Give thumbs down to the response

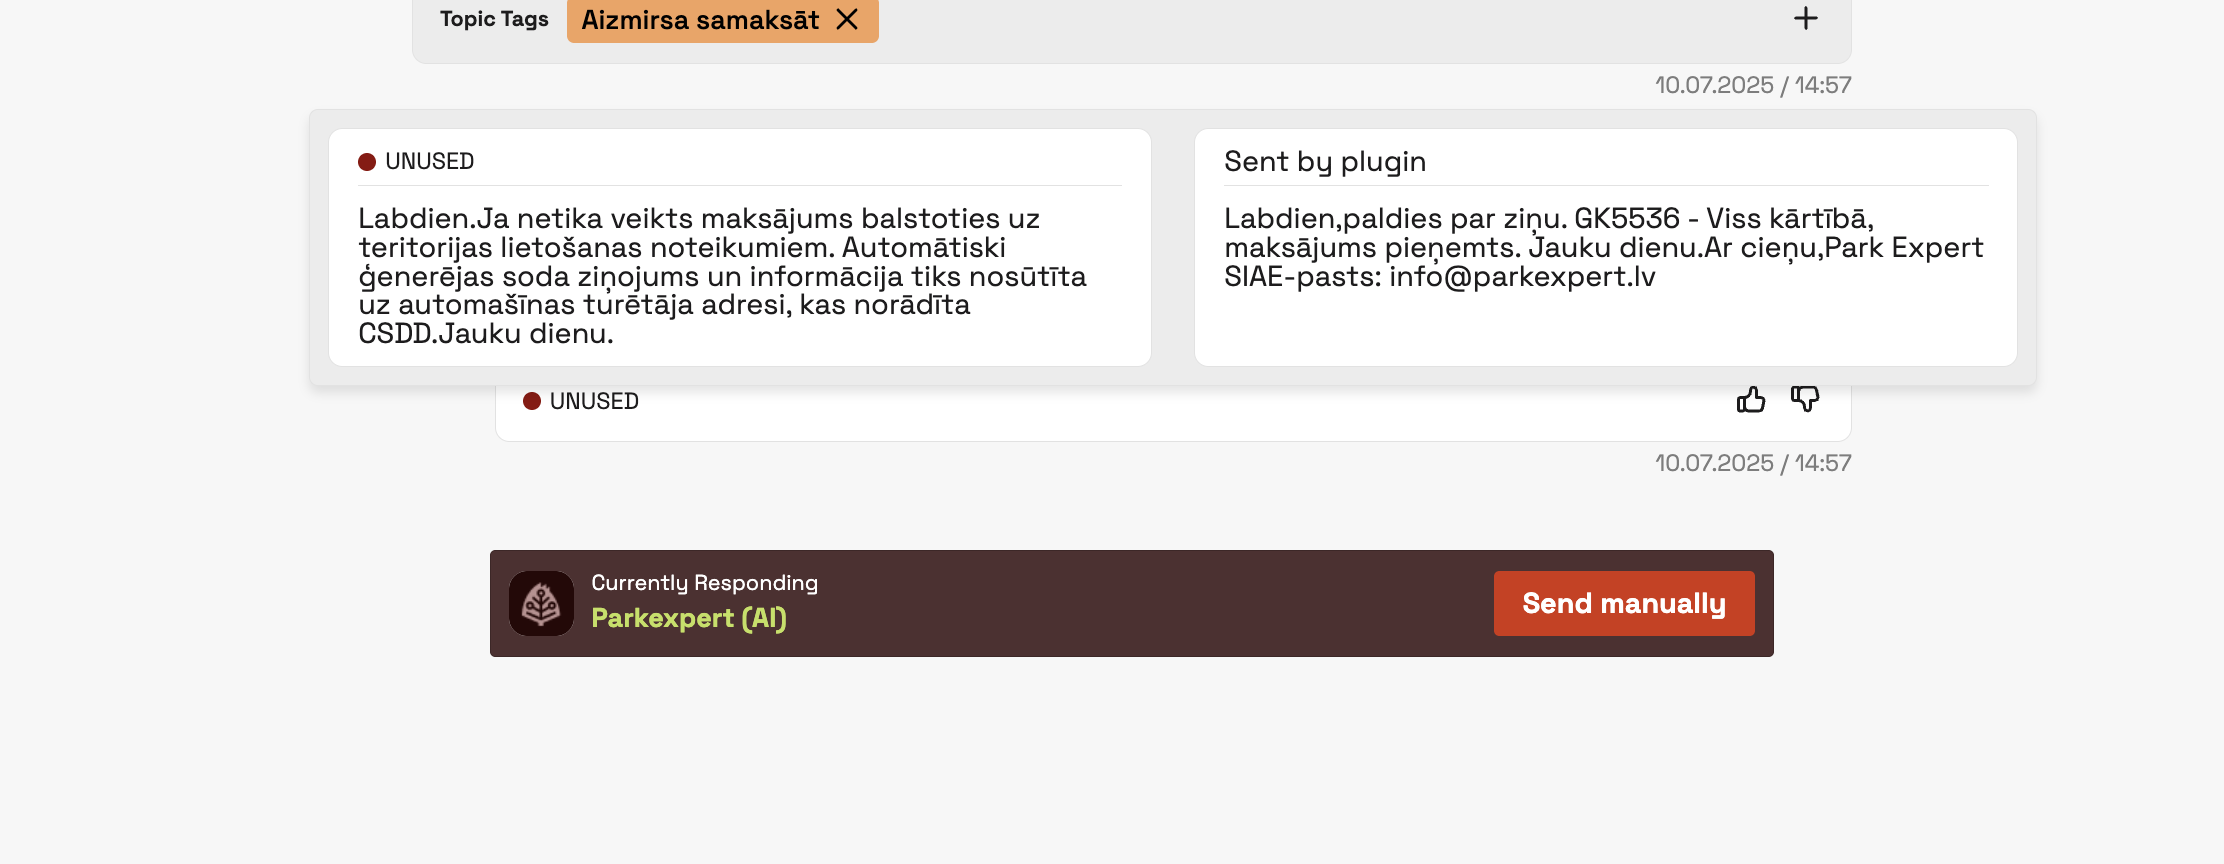(x=1805, y=400)
